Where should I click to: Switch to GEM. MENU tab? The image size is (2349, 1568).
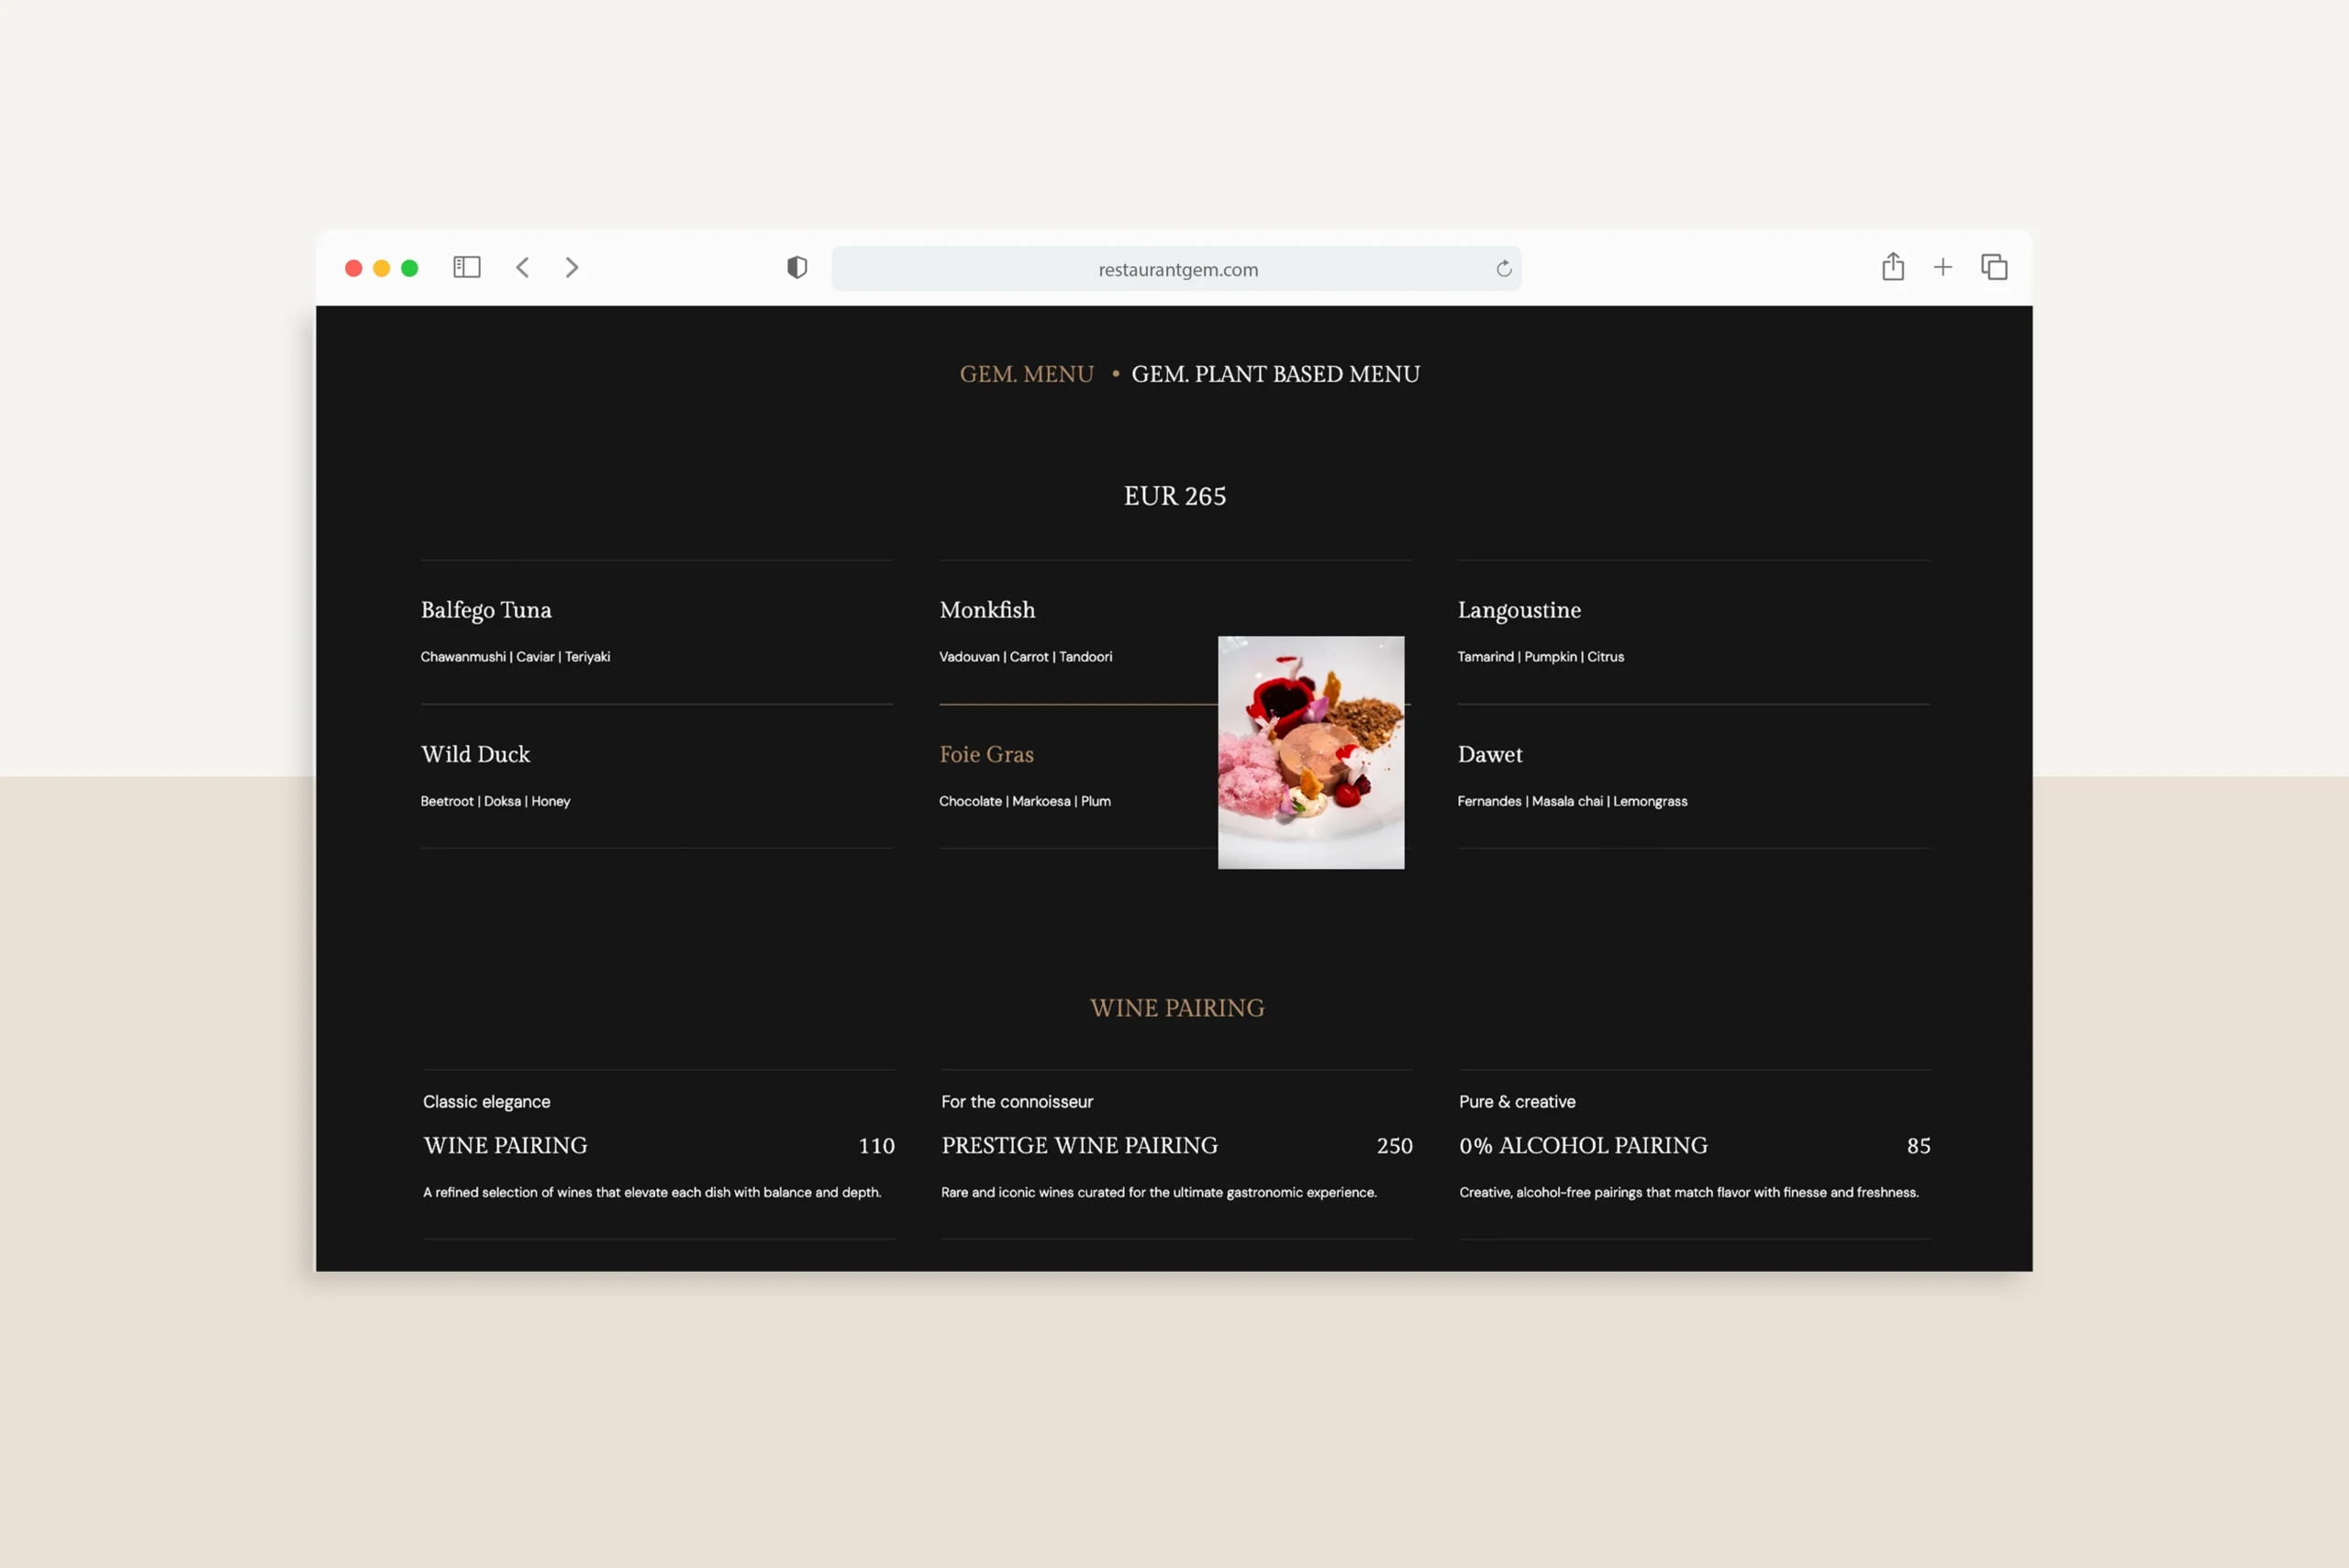point(1026,374)
